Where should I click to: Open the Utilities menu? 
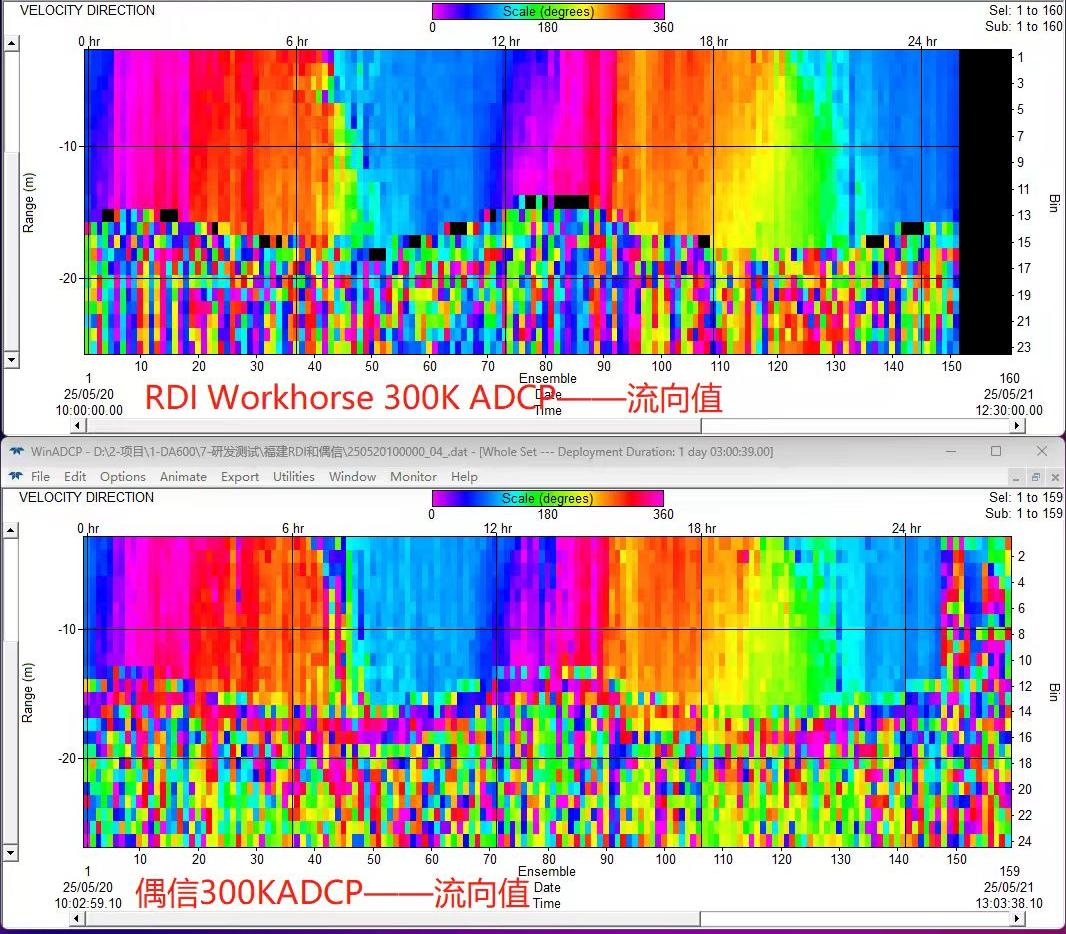294,477
